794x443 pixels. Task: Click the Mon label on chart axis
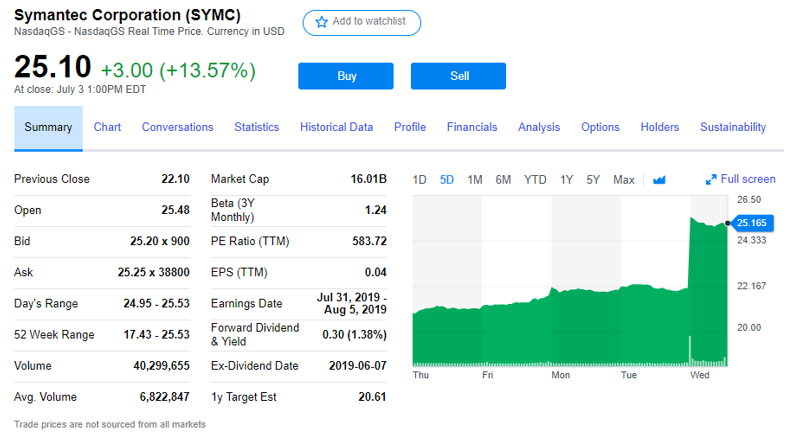click(x=561, y=375)
